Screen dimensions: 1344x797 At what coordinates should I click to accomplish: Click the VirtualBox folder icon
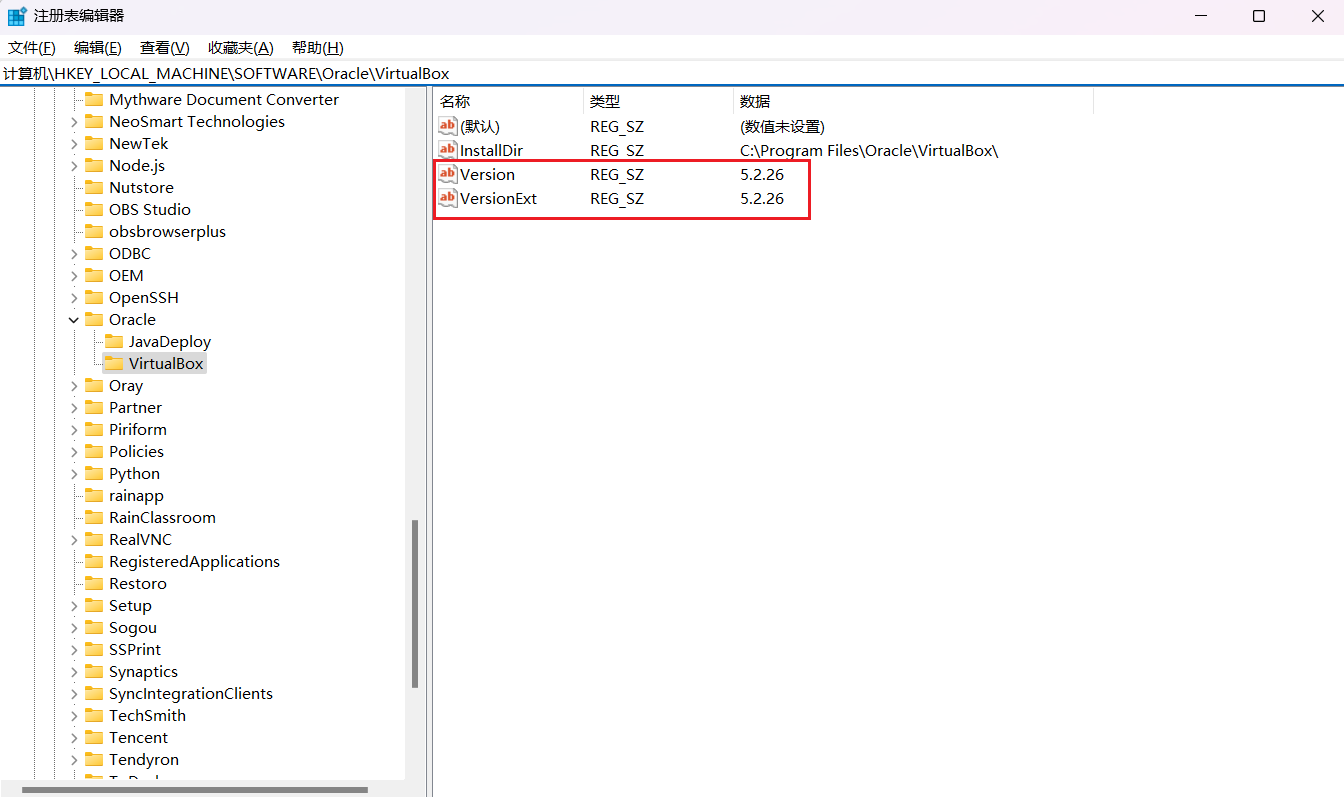113,363
